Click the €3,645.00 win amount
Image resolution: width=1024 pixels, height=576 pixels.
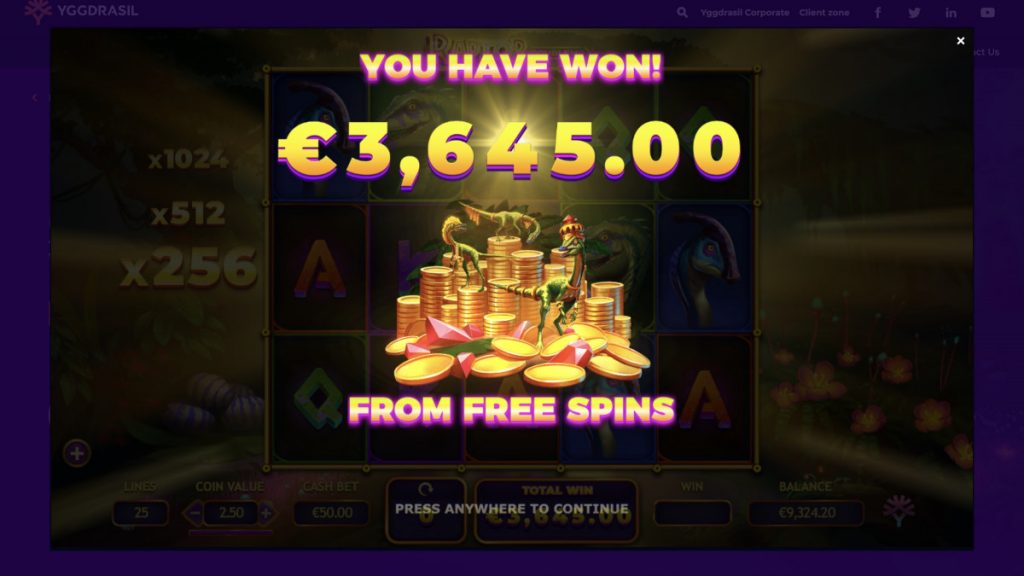(x=509, y=150)
